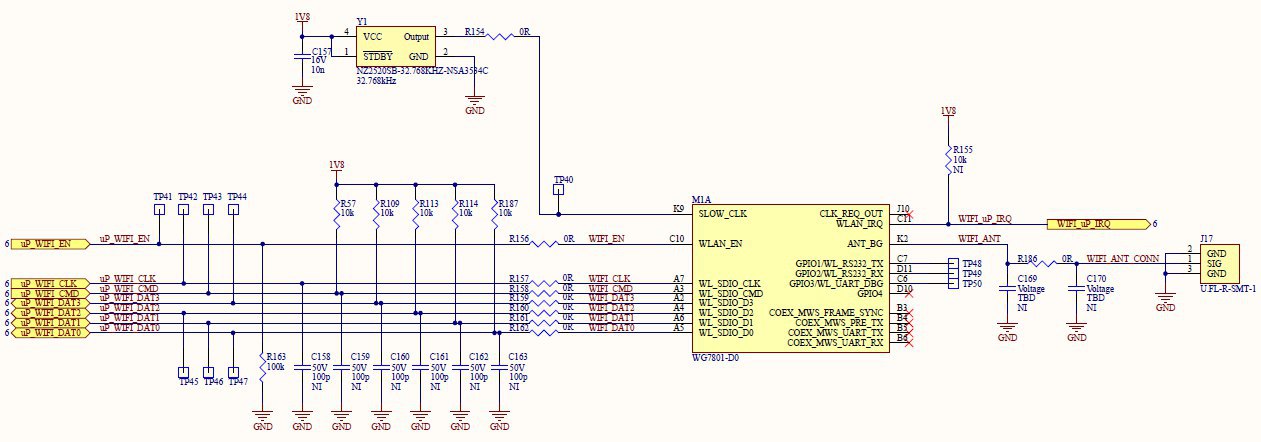Viewport: 1261px width, 442px height.
Task: Select the Y1 oscillator component body
Action: tap(396, 46)
